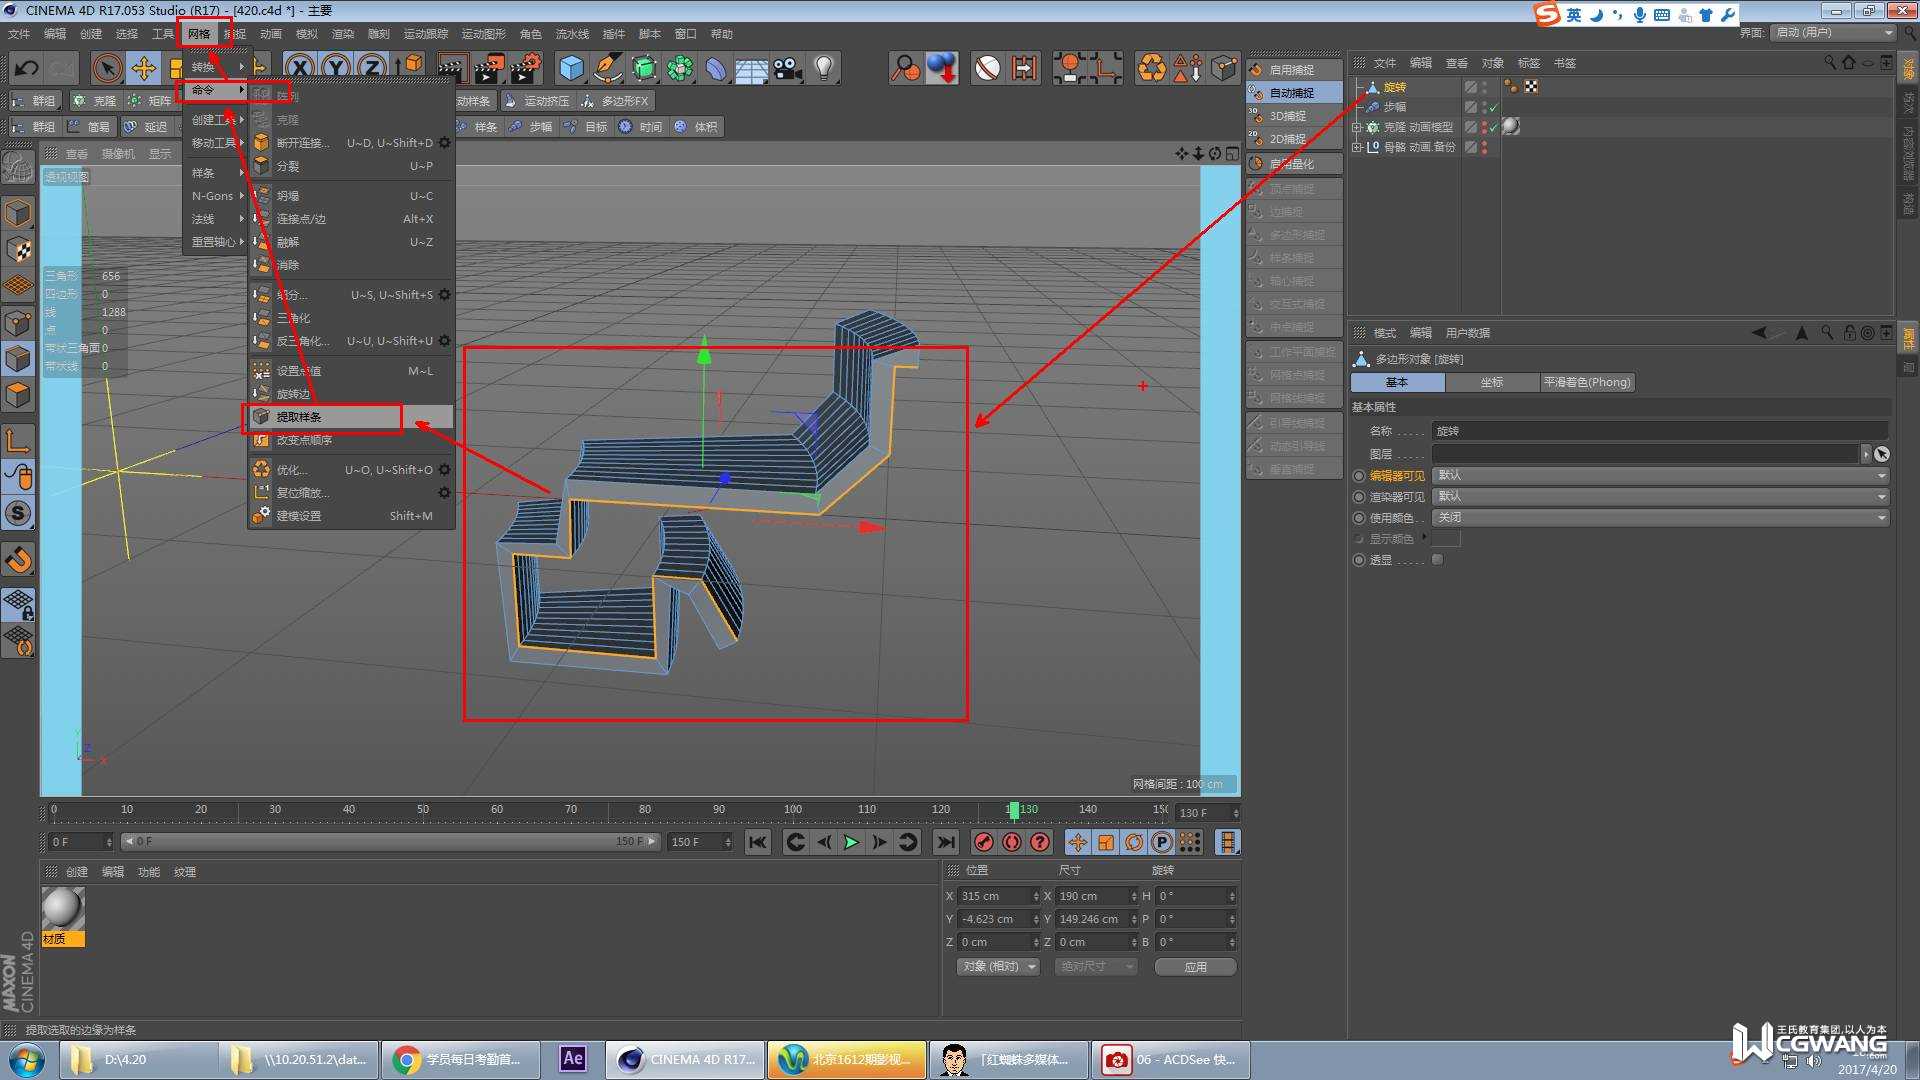Click the Undo arrow icon
Viewport: 1920px width, 1080px height.
click(27, 68)
